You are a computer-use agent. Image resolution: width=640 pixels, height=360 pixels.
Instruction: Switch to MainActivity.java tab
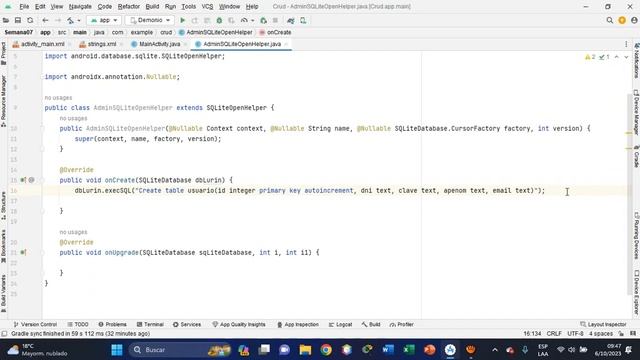[x=160, y=44]
